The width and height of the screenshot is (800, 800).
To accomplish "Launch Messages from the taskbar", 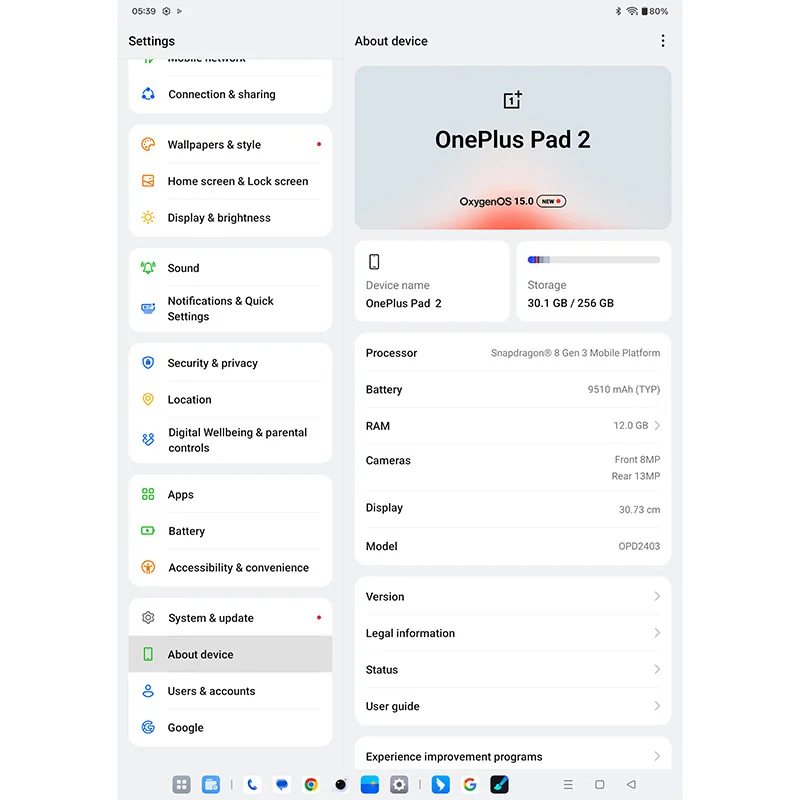I will 282,784.
